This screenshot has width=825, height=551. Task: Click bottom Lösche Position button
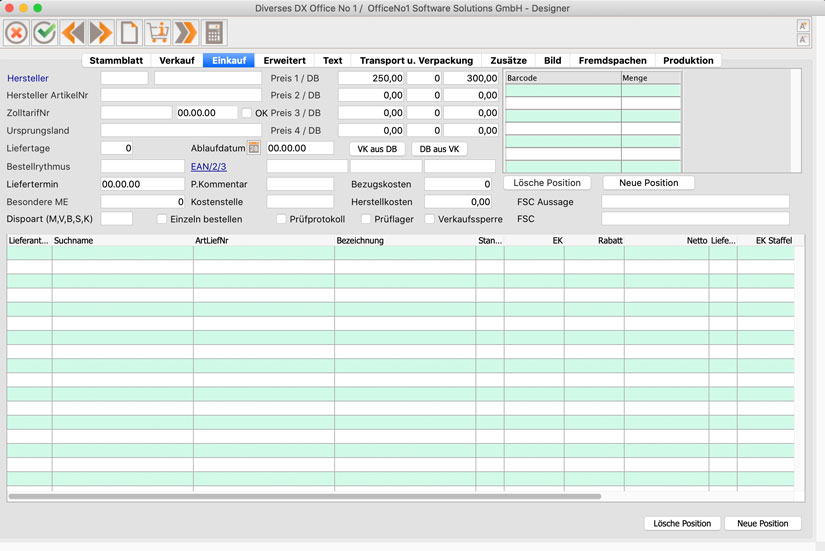point(682,523)
